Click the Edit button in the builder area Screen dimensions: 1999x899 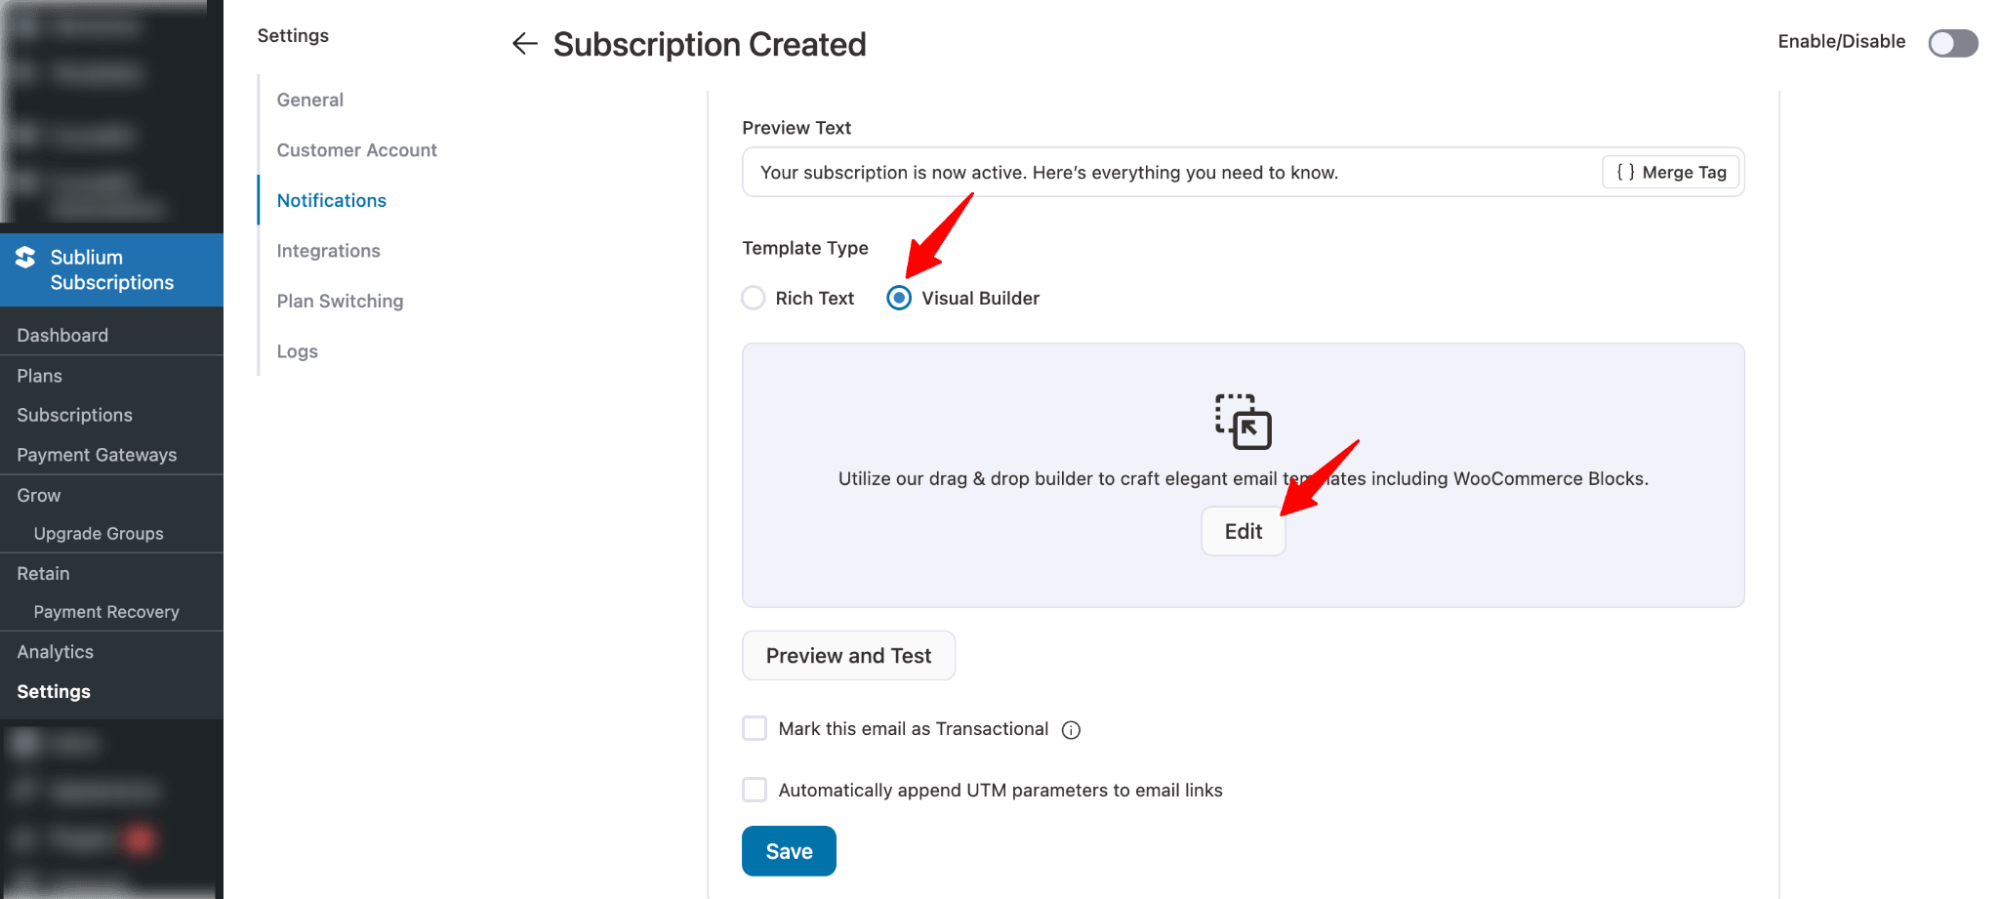[x=1243, y=531]
